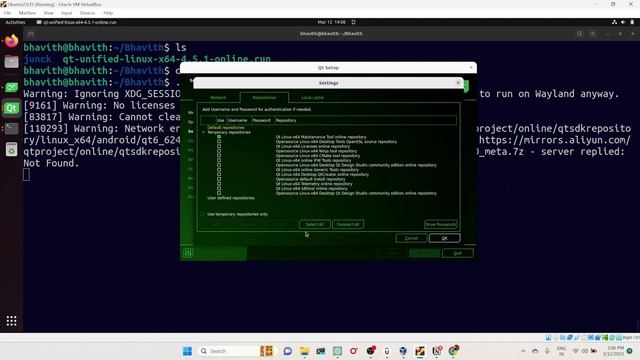The width and height of the screenshot is (640, 360).
Task: Open VirtualBox Machine menu
Action: coord(27,13)
